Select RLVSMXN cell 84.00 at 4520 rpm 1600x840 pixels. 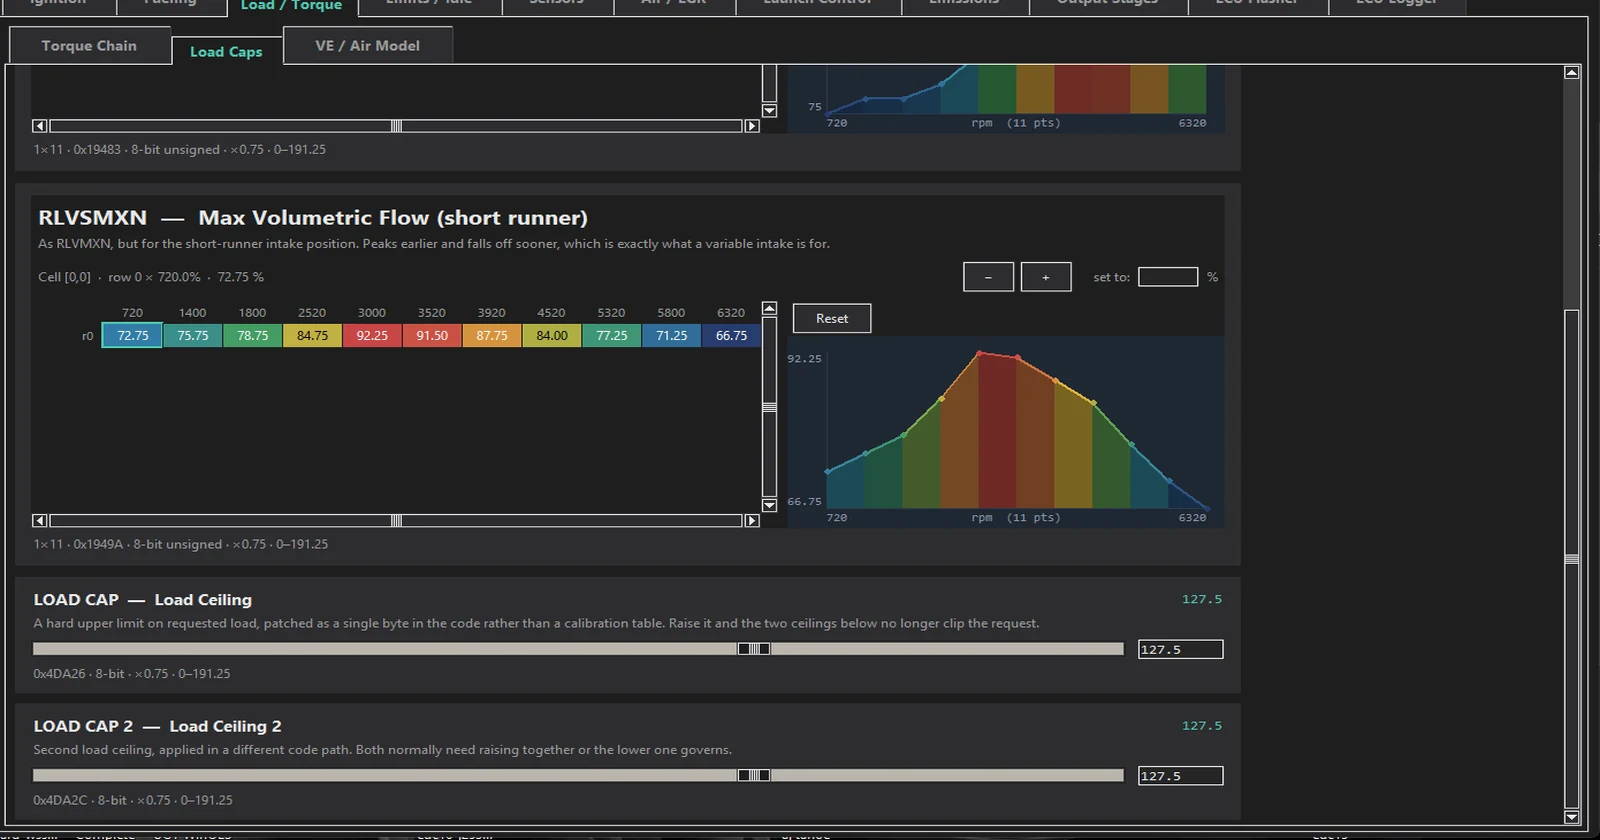tap(552, 336)
